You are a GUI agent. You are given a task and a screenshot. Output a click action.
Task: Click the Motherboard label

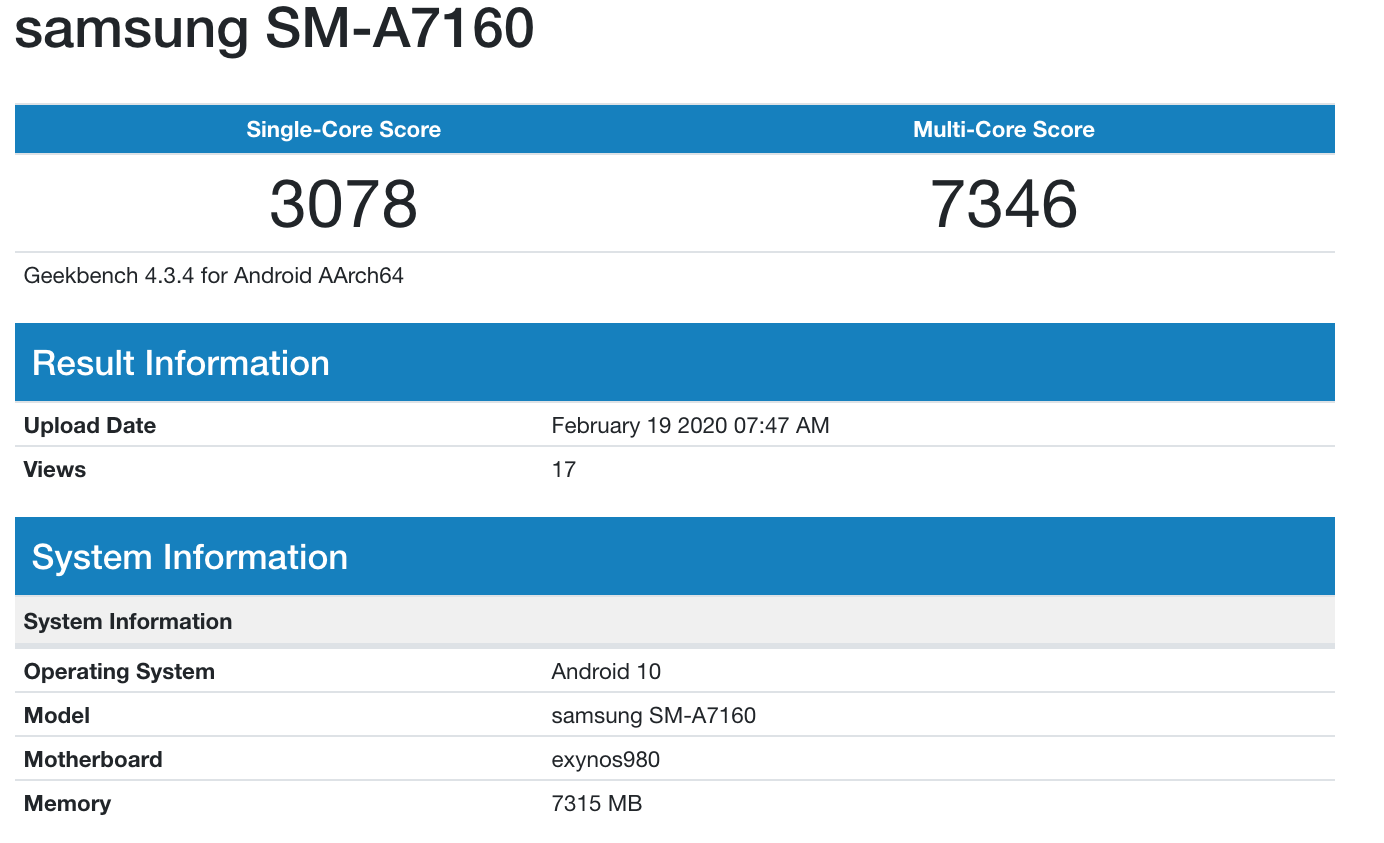(93, 760)
